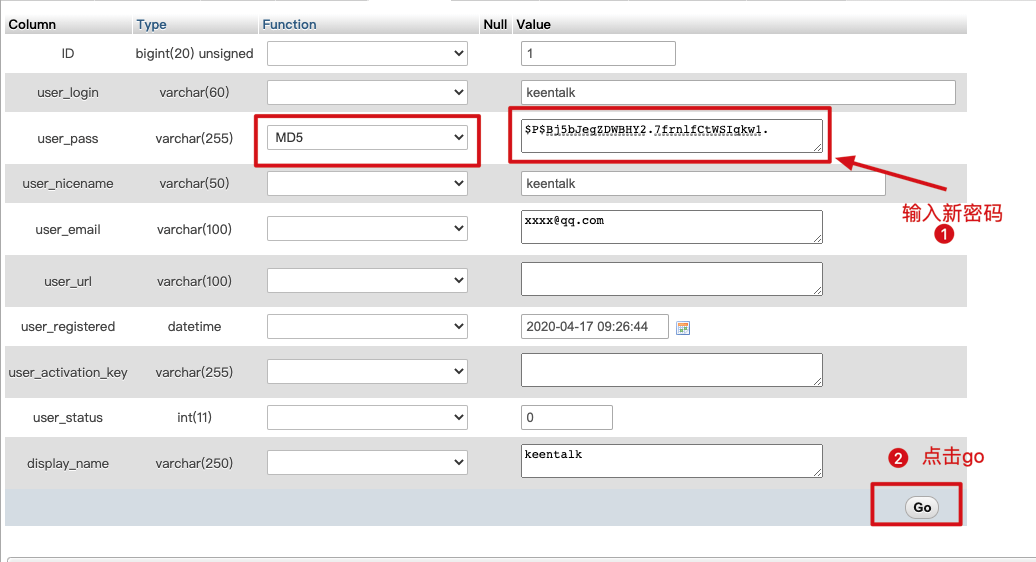Open Function dropdown for user_activation_key
1036x562 pixels.
(367, 371)
